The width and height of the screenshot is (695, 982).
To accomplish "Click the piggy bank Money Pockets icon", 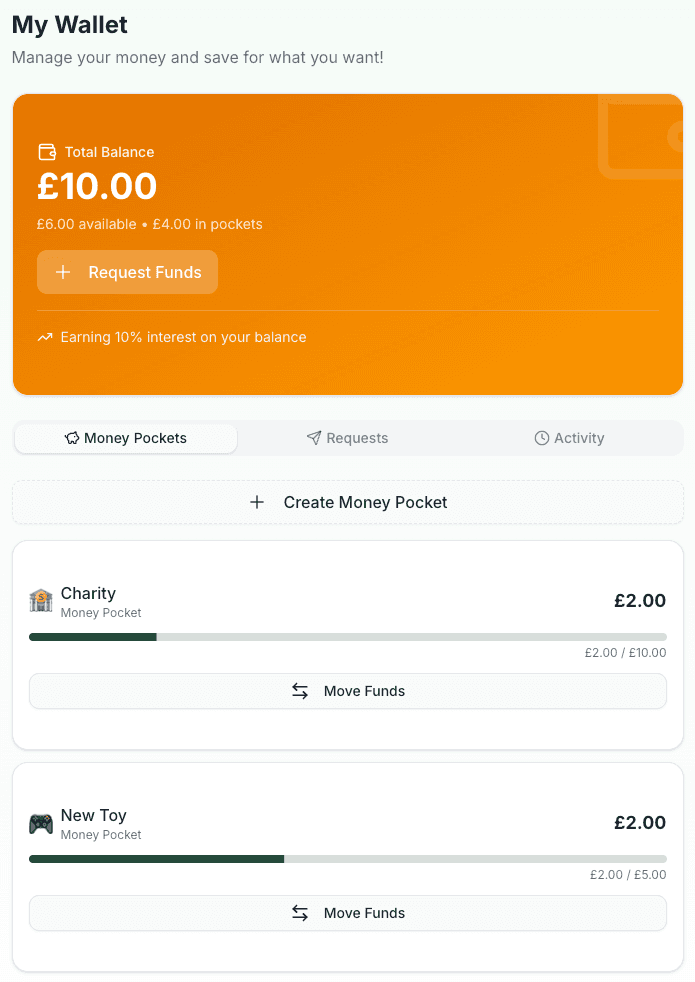I will click(x=72, y=438).
